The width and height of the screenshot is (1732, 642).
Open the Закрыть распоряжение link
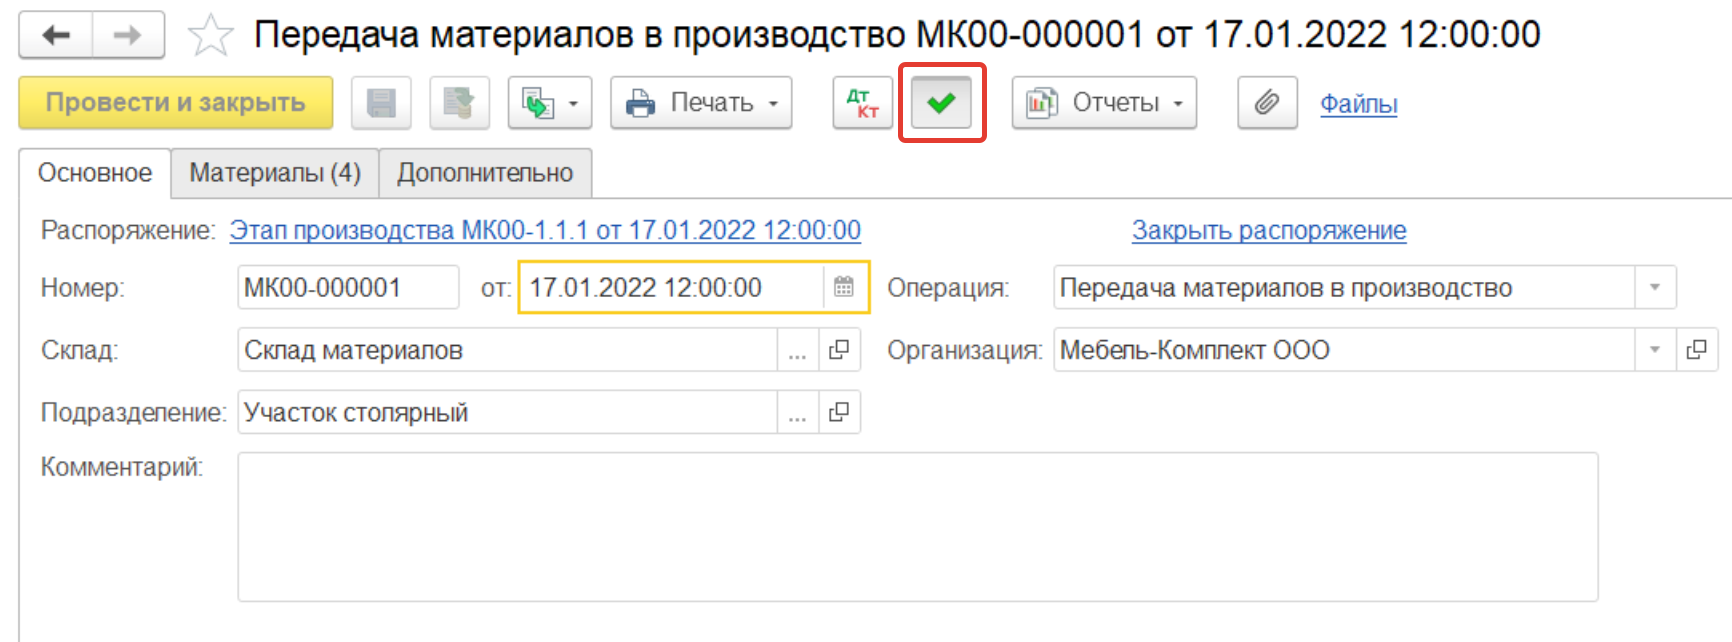pos(1269,230)
